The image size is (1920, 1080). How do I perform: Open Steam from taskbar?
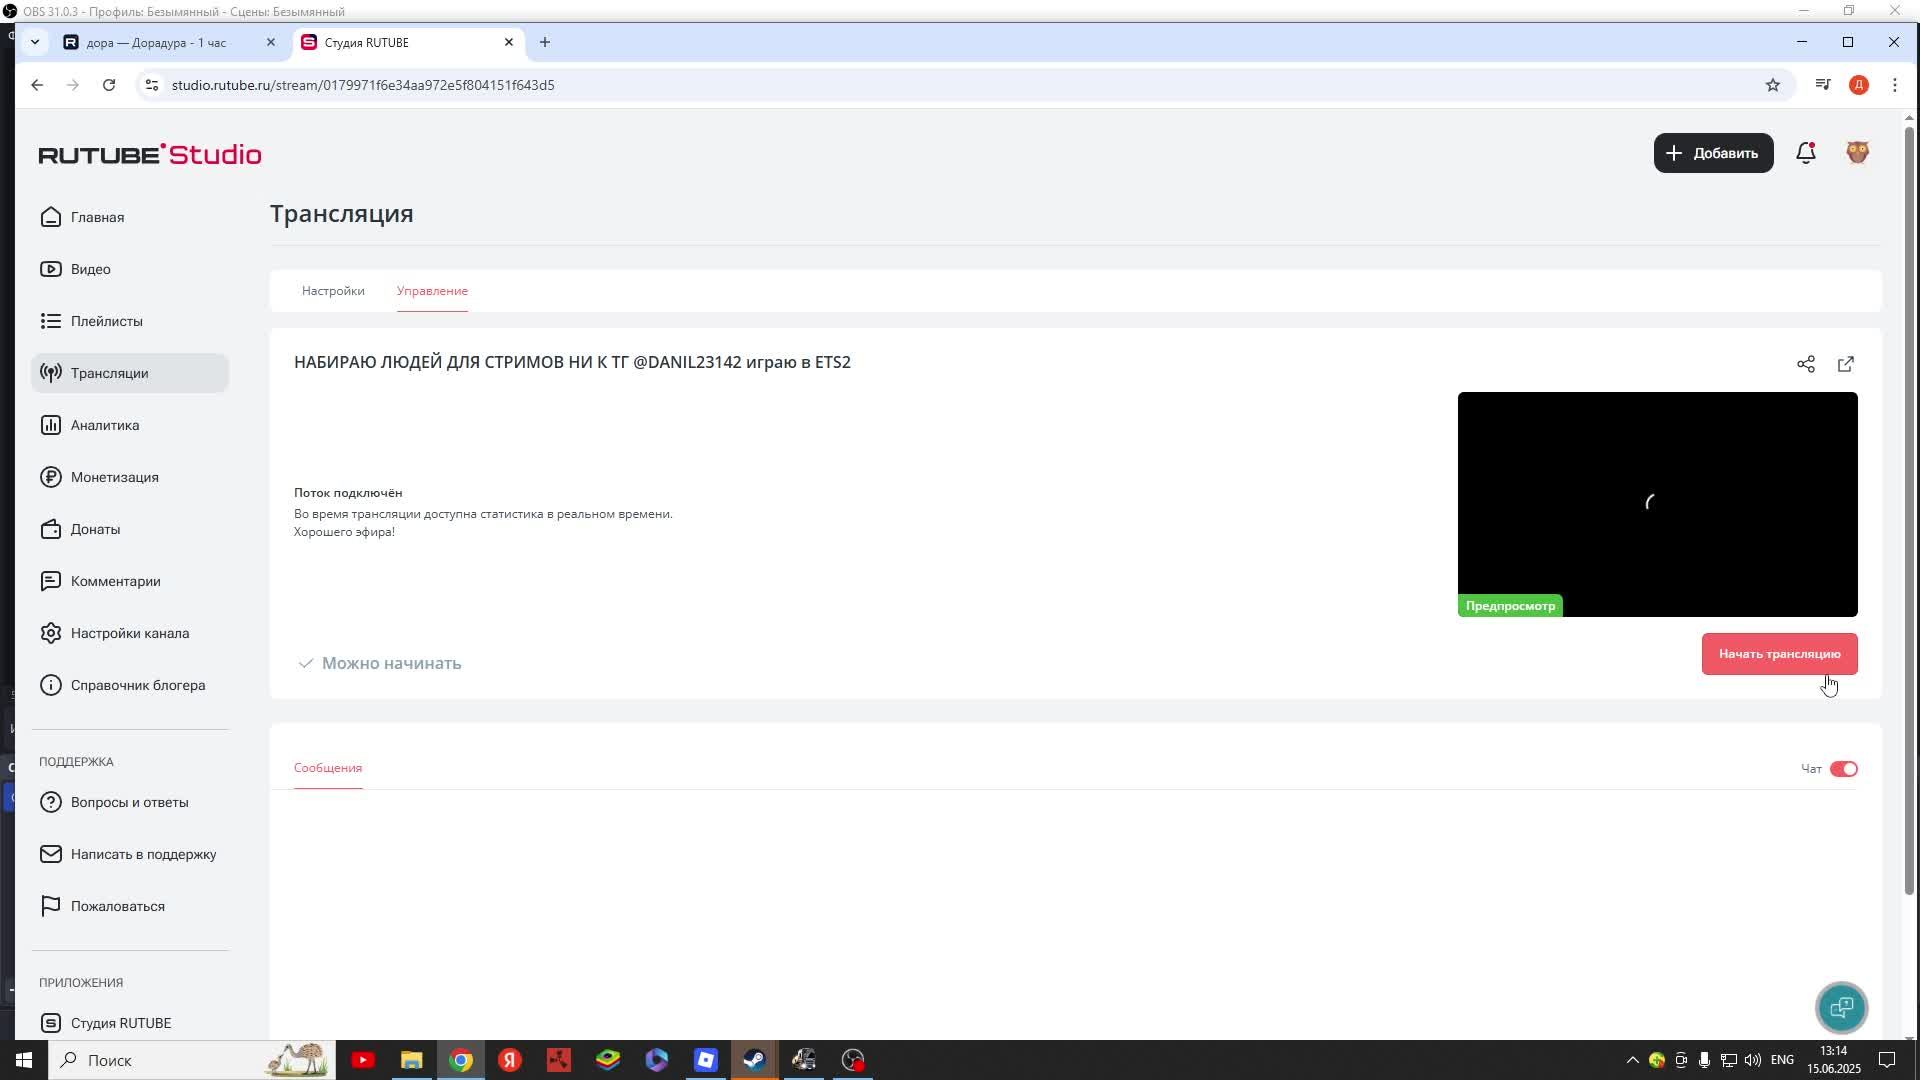[755, 1060]
